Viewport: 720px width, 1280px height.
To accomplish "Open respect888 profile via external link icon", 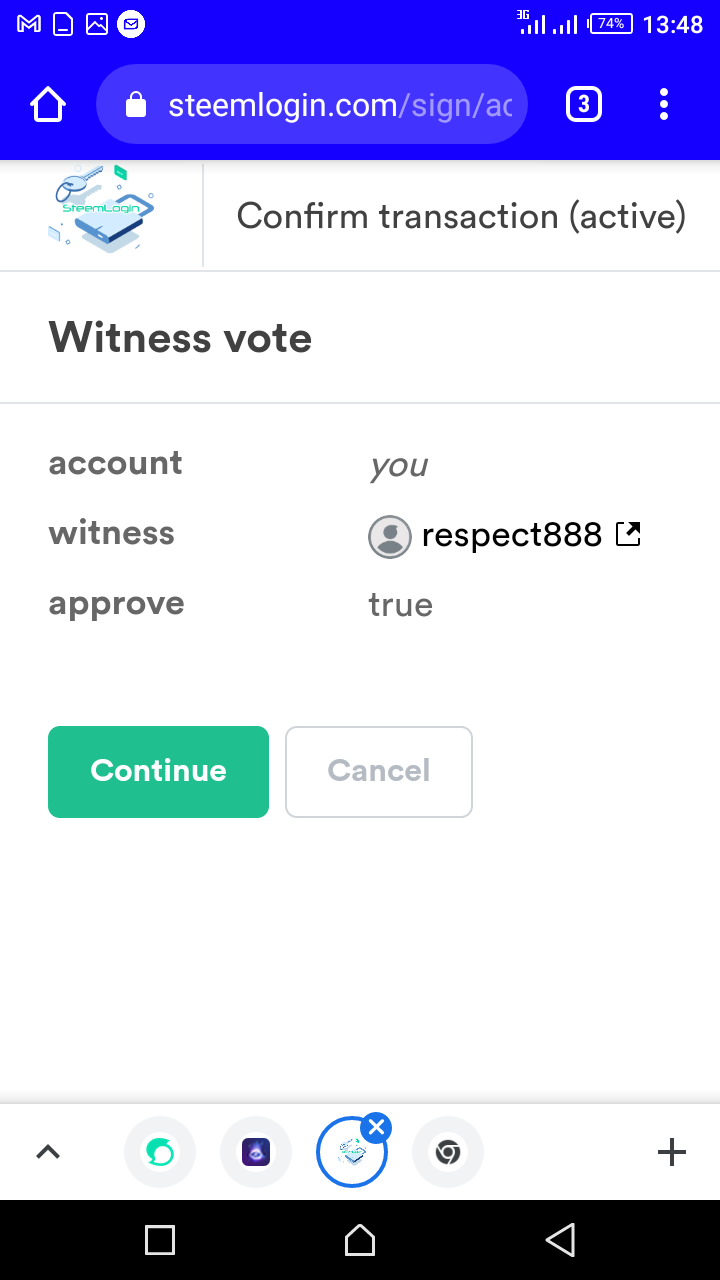I will pyautogui.click(x=628, y=535).
